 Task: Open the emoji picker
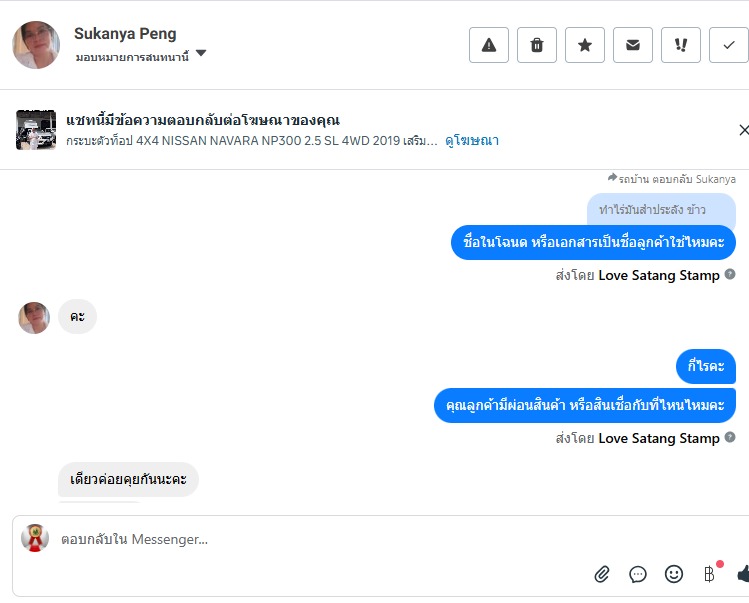tap(674, 574)
